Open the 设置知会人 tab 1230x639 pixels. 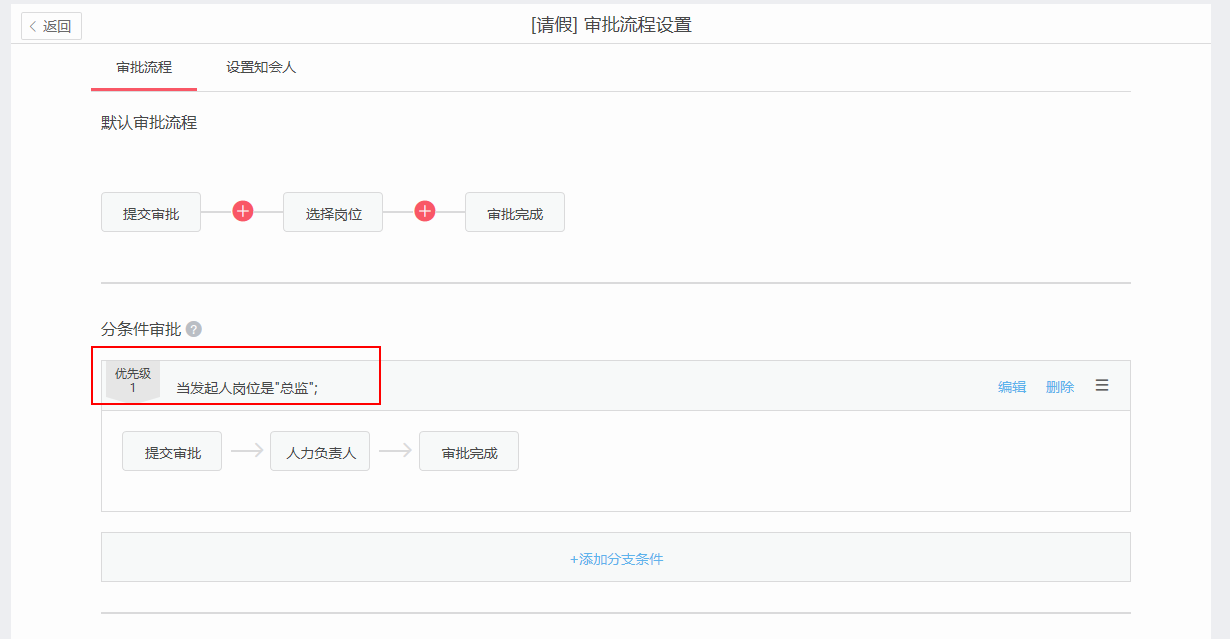[x=261, y=68]
